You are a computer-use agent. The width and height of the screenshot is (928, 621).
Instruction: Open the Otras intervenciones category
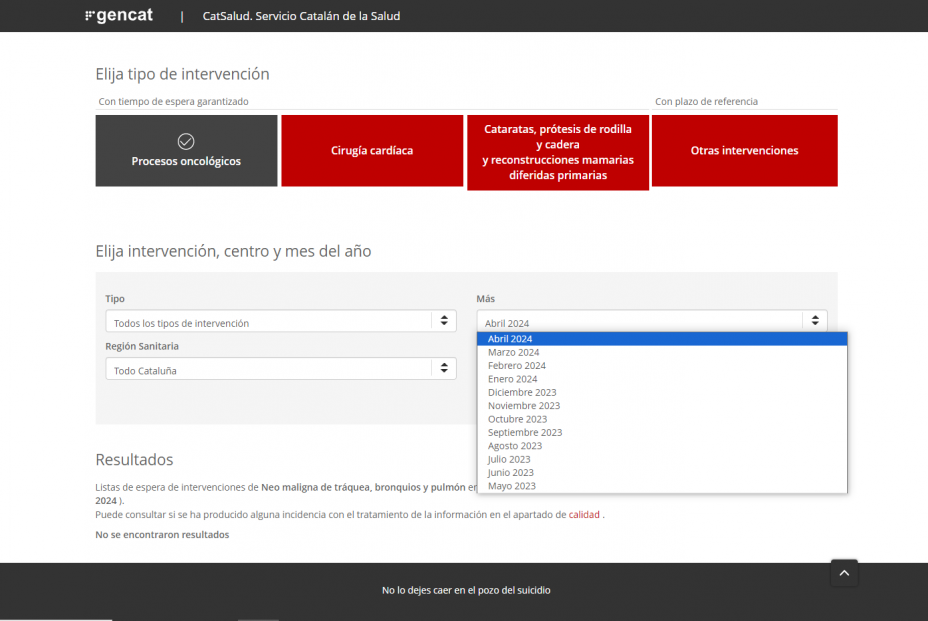744,151
